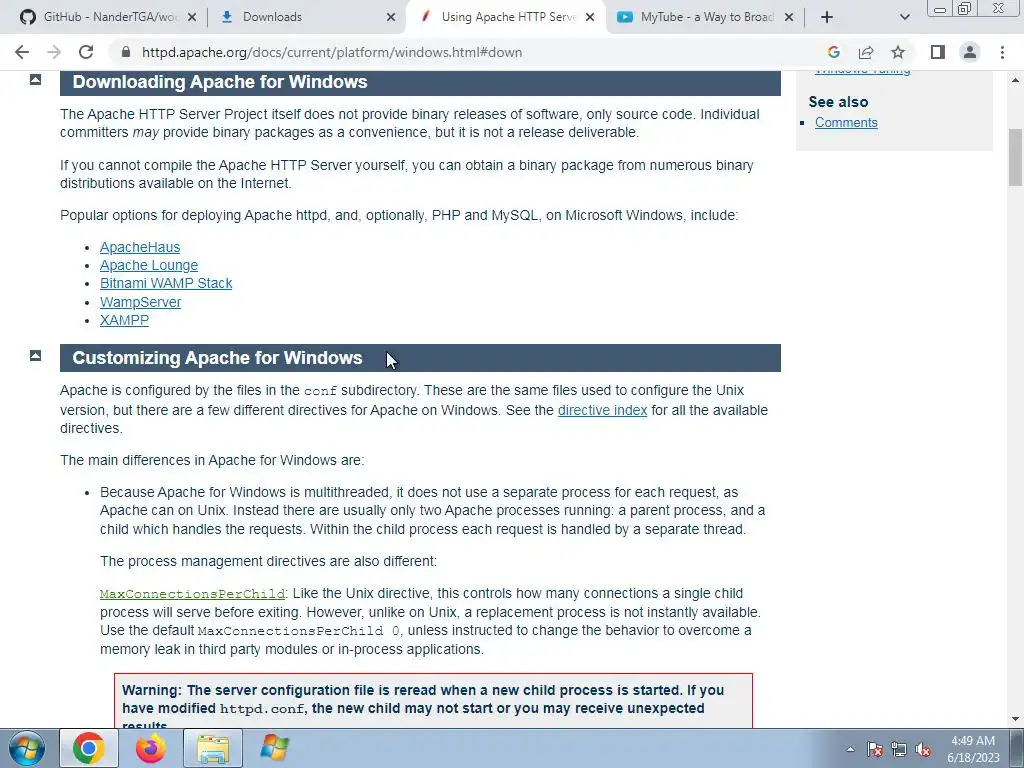Click the scrollbar up arrow

[x=1015, y=80]
